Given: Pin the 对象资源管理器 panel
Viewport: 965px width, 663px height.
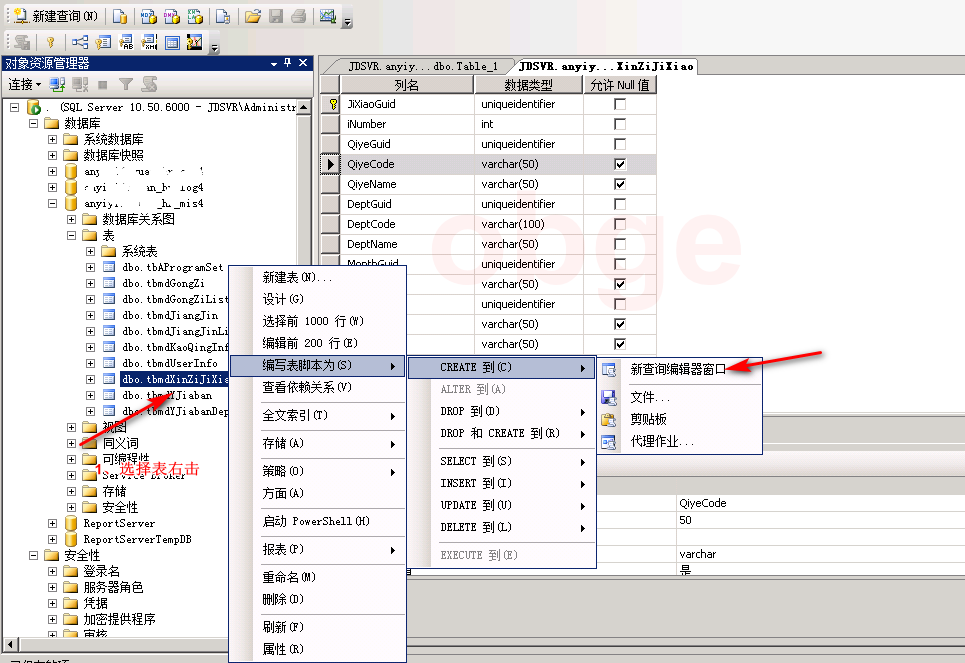Looking at the screenshot, I should click(287, 63).
